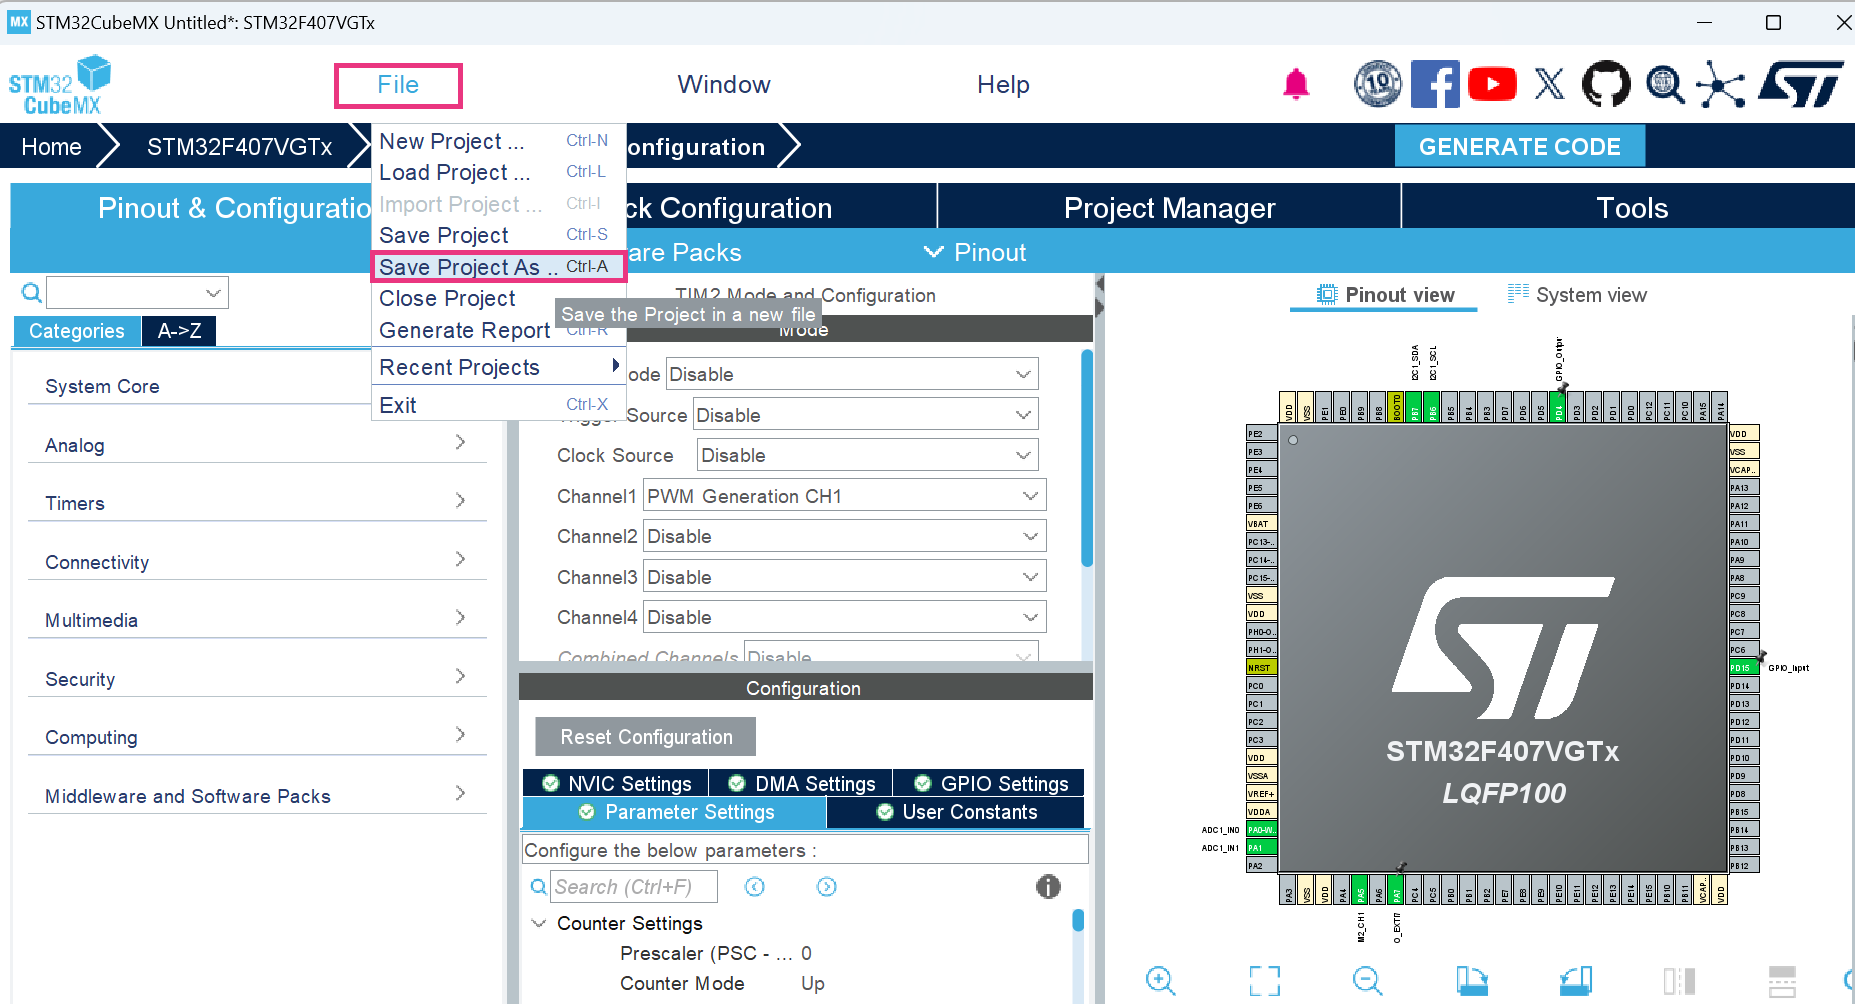
Task: Switch to the Project Manager tab
Action: 1169,207
